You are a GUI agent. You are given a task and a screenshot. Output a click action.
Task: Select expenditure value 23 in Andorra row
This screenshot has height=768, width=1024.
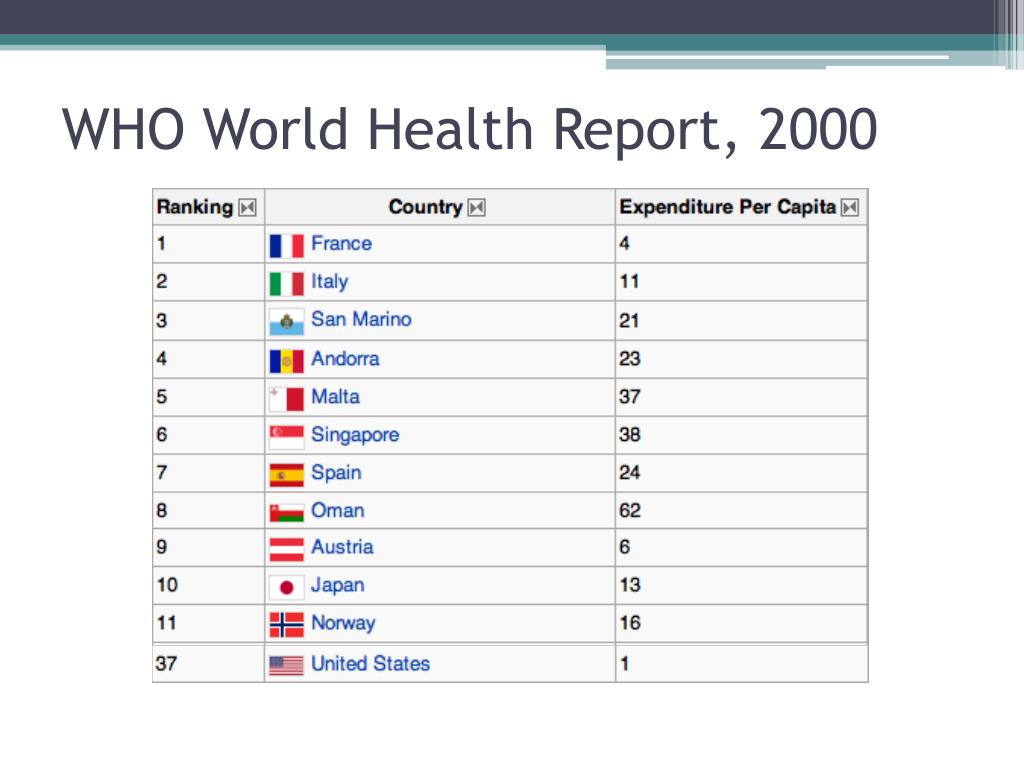click(630, 359)
